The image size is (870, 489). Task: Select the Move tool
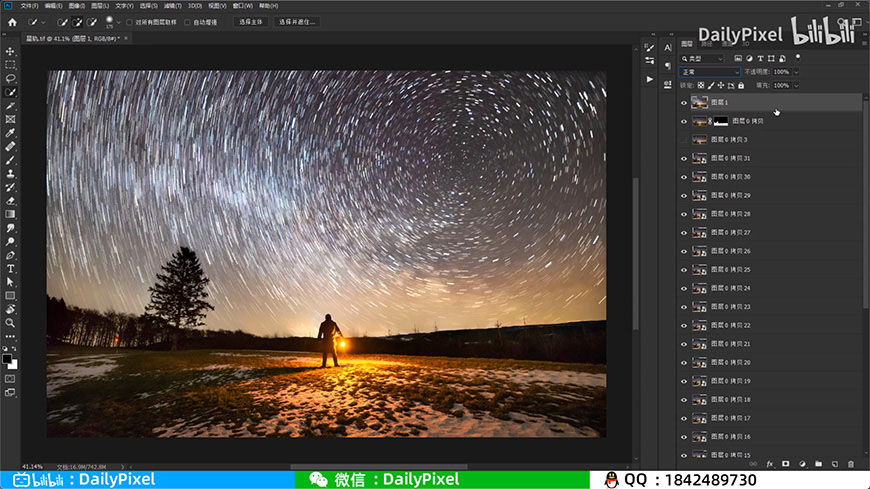click(10, 52)
